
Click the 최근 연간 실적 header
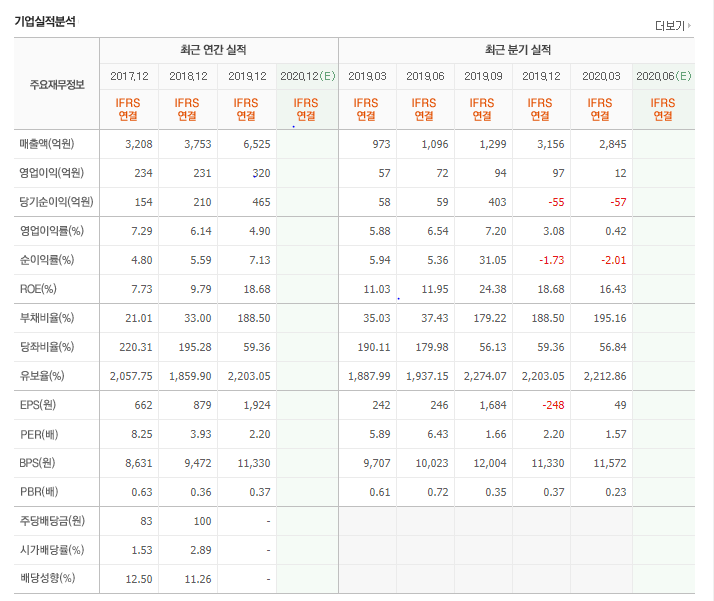pos(213,50)
